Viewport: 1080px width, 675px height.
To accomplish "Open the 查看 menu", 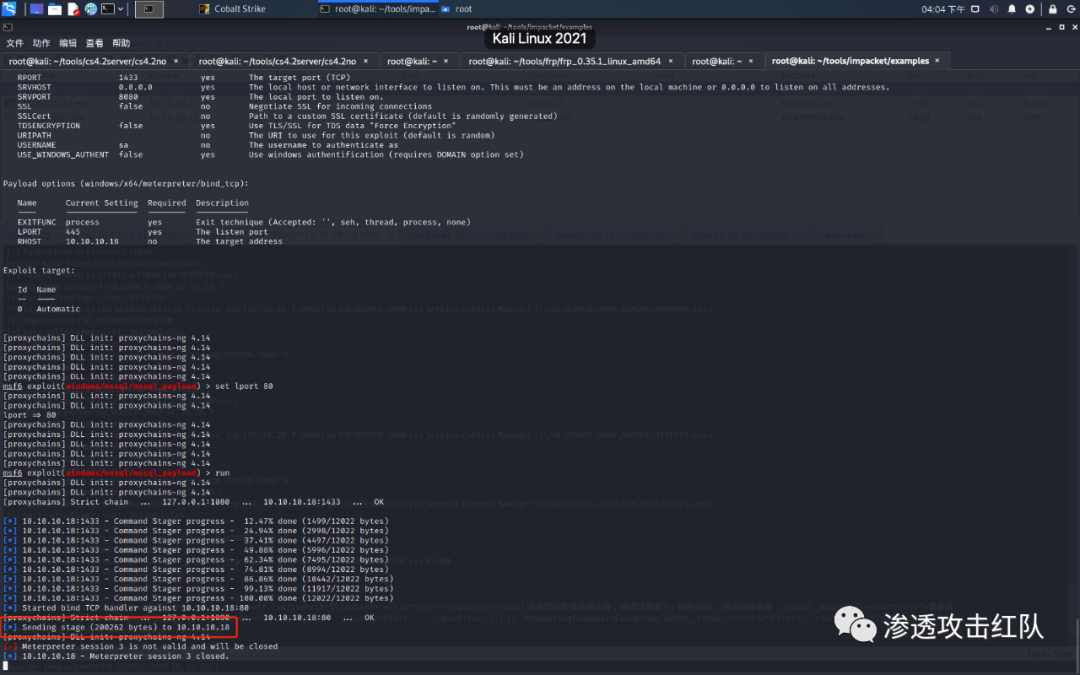I will coord(94,43).
